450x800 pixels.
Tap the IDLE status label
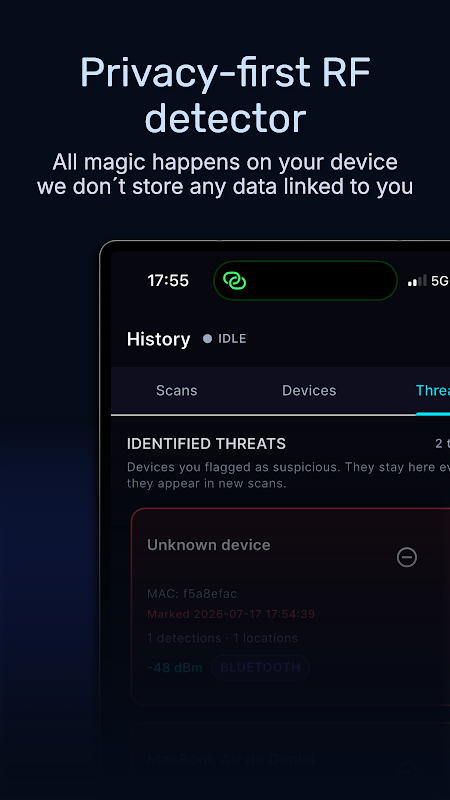pos(232,339)
